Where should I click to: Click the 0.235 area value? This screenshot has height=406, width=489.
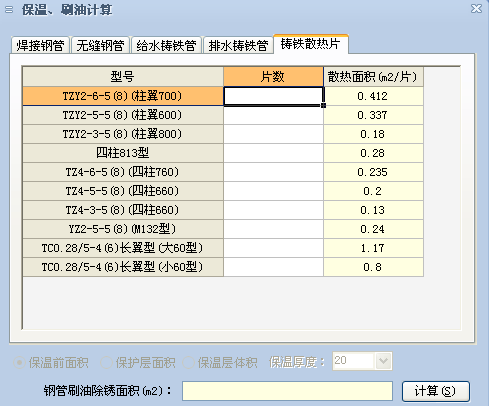point(373,172)
